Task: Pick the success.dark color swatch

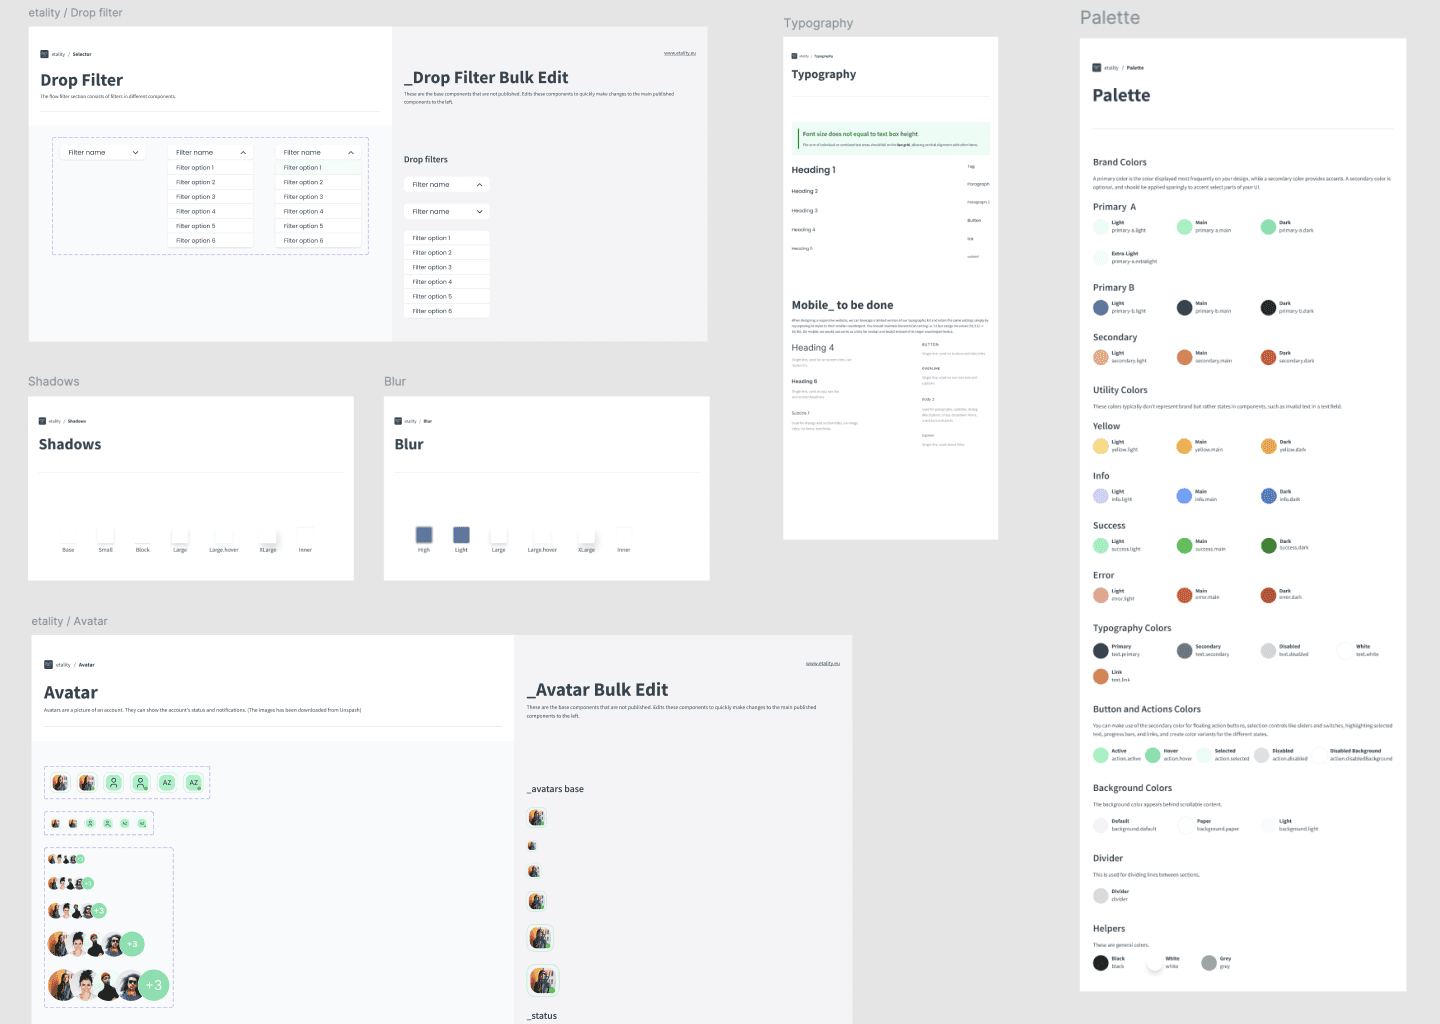Action: 1268,545
